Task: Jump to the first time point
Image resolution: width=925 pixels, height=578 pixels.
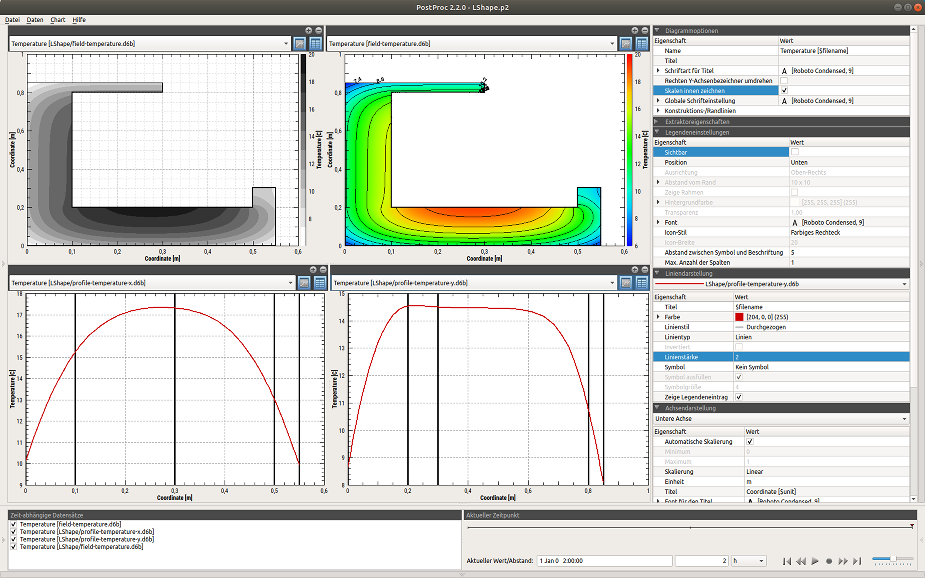Action: coord(787,561)
